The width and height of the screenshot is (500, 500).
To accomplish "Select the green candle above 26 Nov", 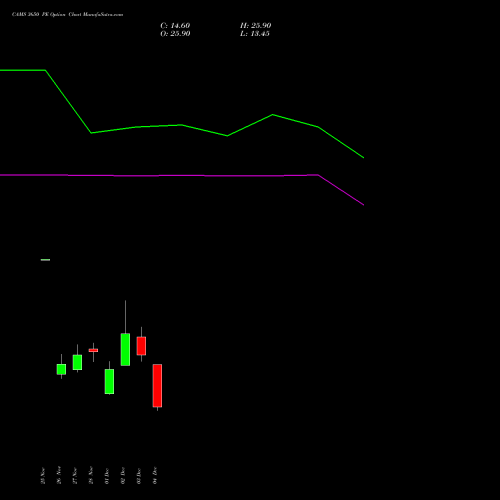I will (61, 369).
